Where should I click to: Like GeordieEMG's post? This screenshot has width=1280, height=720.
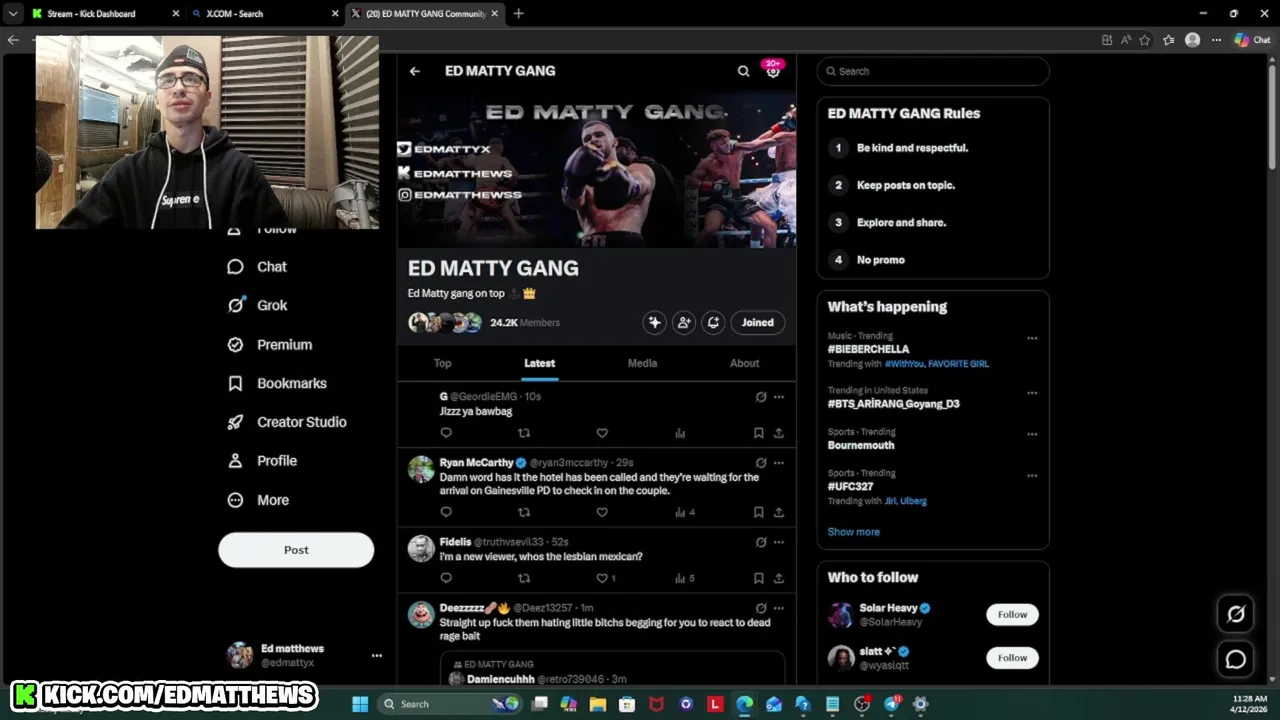[602, 433]
